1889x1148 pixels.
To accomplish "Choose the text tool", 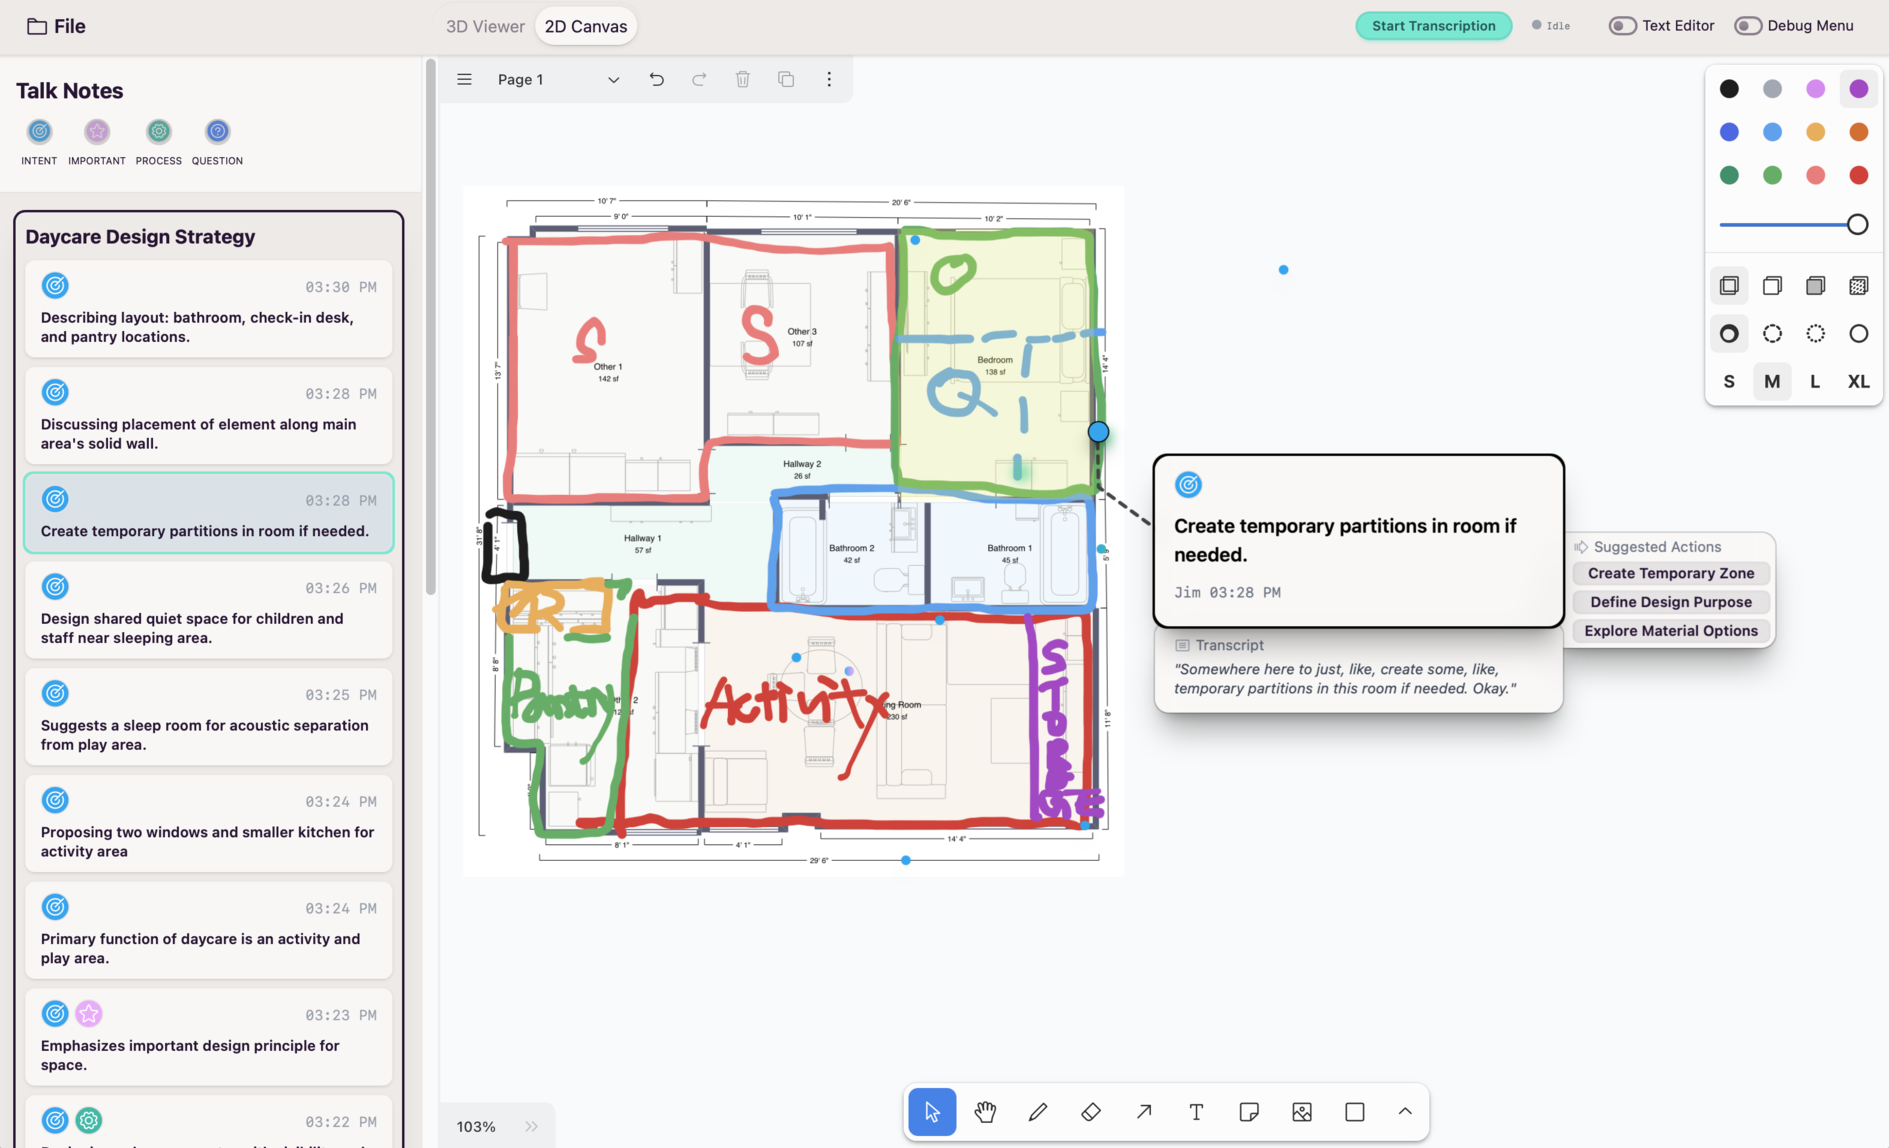I will pyautogui.click(x=1196, y=1112).
